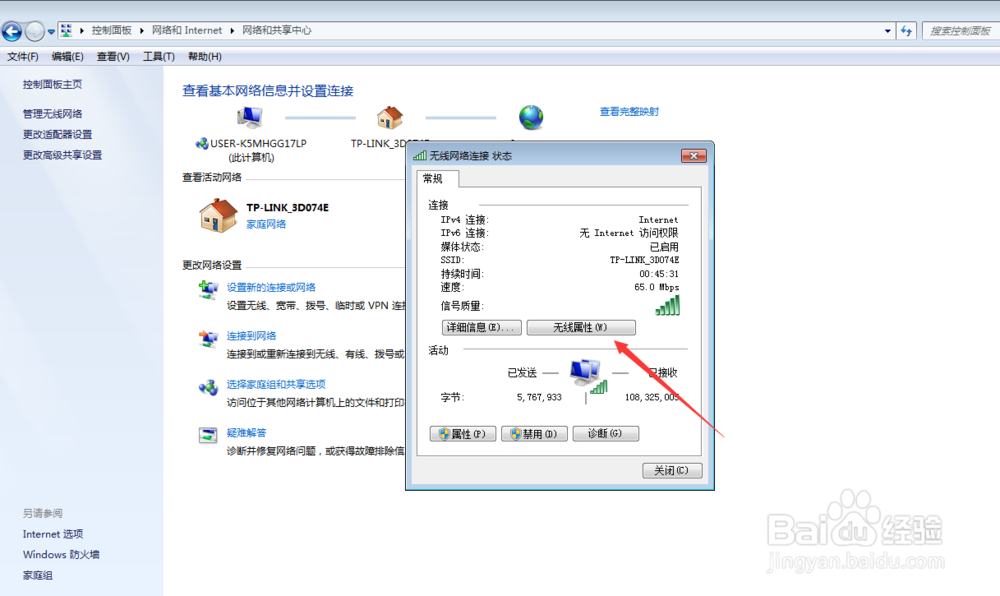Expand the 网络和 Internet breadcrumb chevron
Screen dimensions: 1000x596
[x=231, y=30]
